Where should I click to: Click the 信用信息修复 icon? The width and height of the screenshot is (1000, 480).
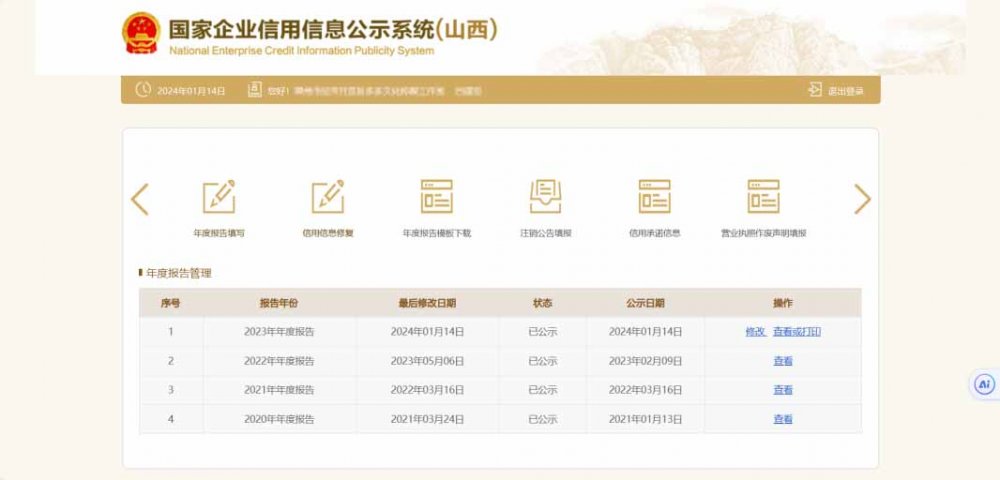click(328, 197)
